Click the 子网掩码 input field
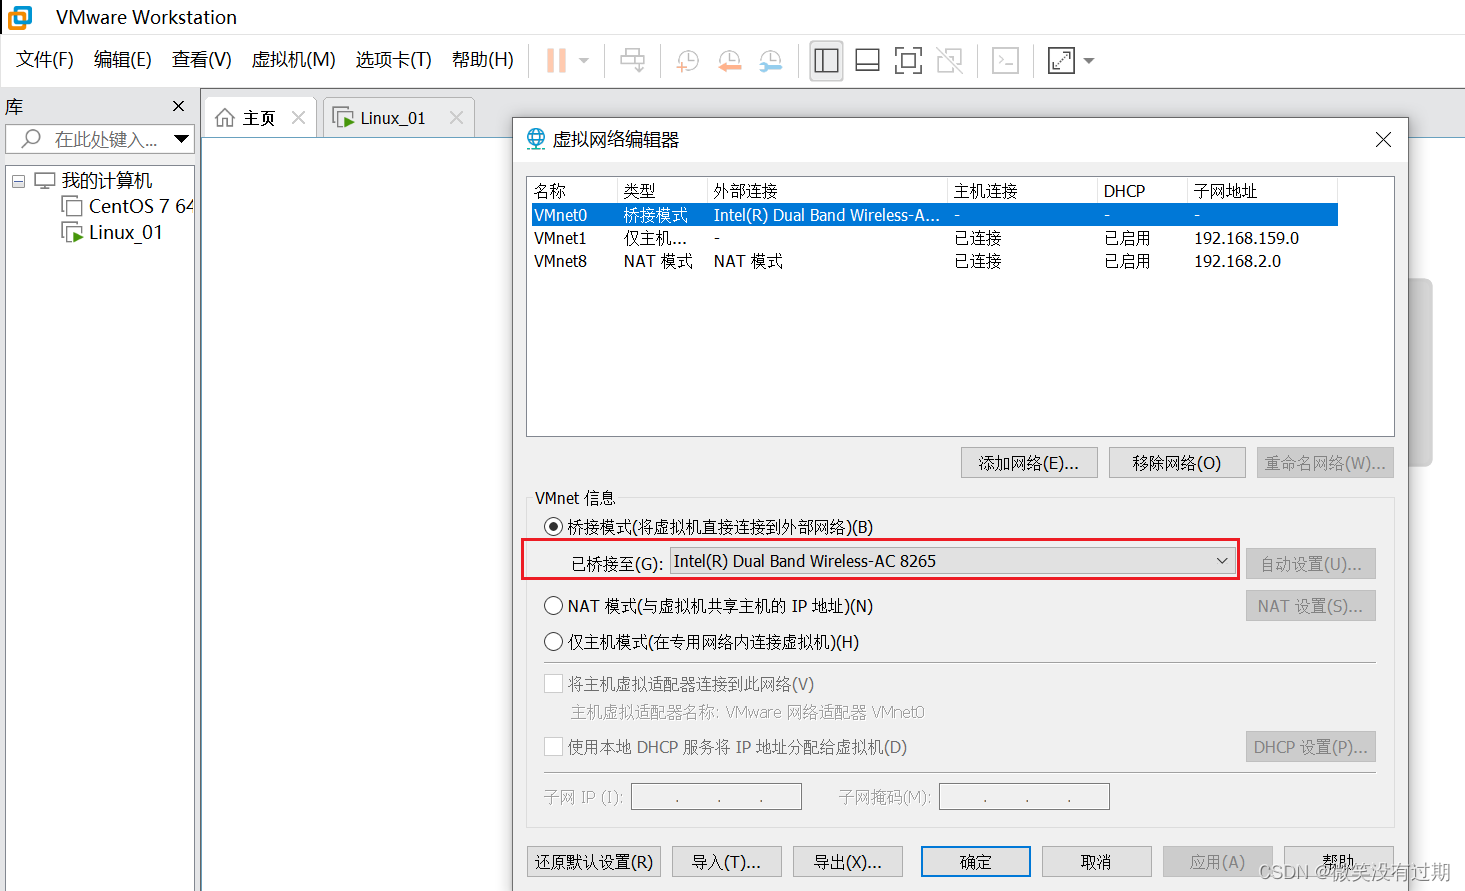Screen dimensions: 1465x891 [x=1024, y=797]
